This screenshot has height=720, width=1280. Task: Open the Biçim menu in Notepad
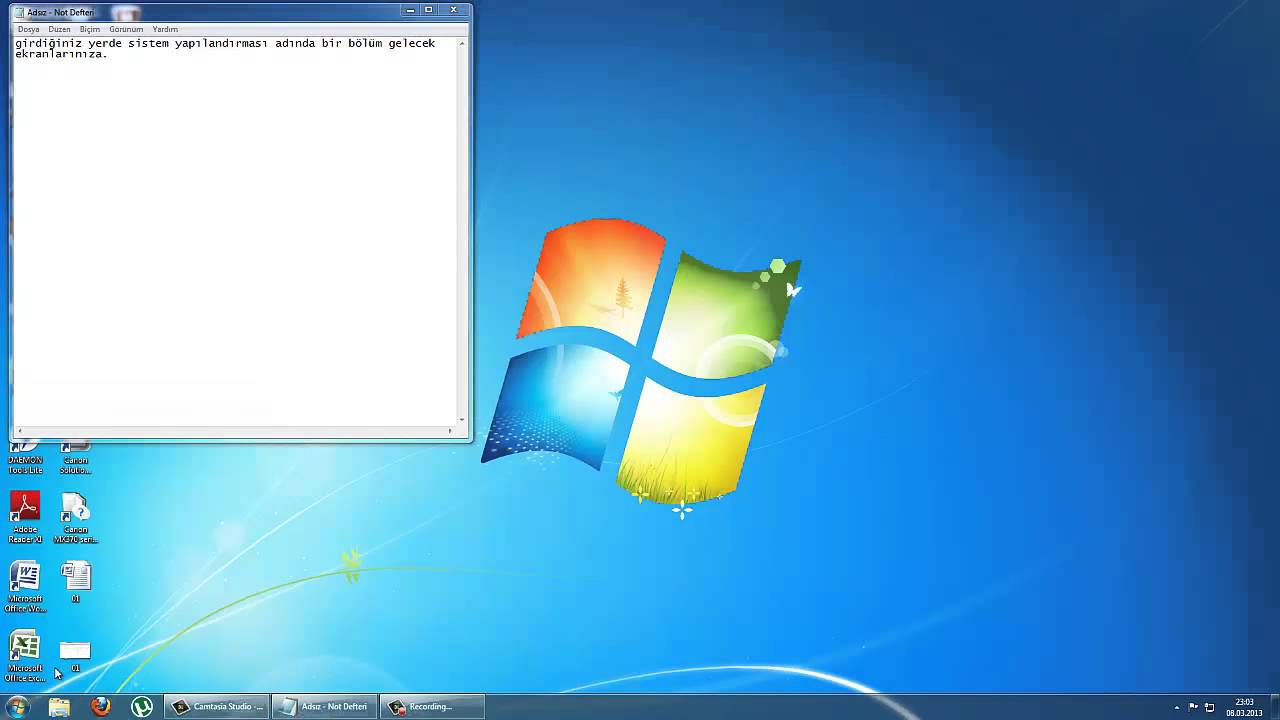(90, 29)
